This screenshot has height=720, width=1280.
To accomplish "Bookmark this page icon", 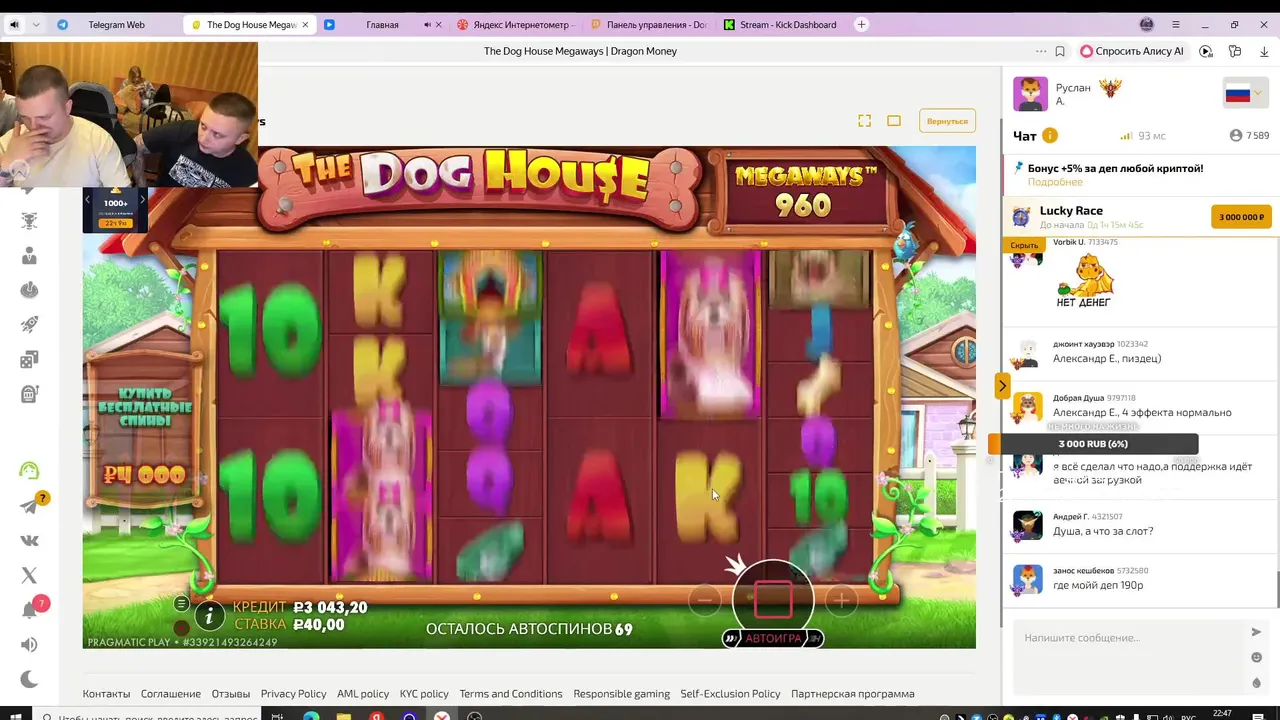I will (x=1060, y=51).
